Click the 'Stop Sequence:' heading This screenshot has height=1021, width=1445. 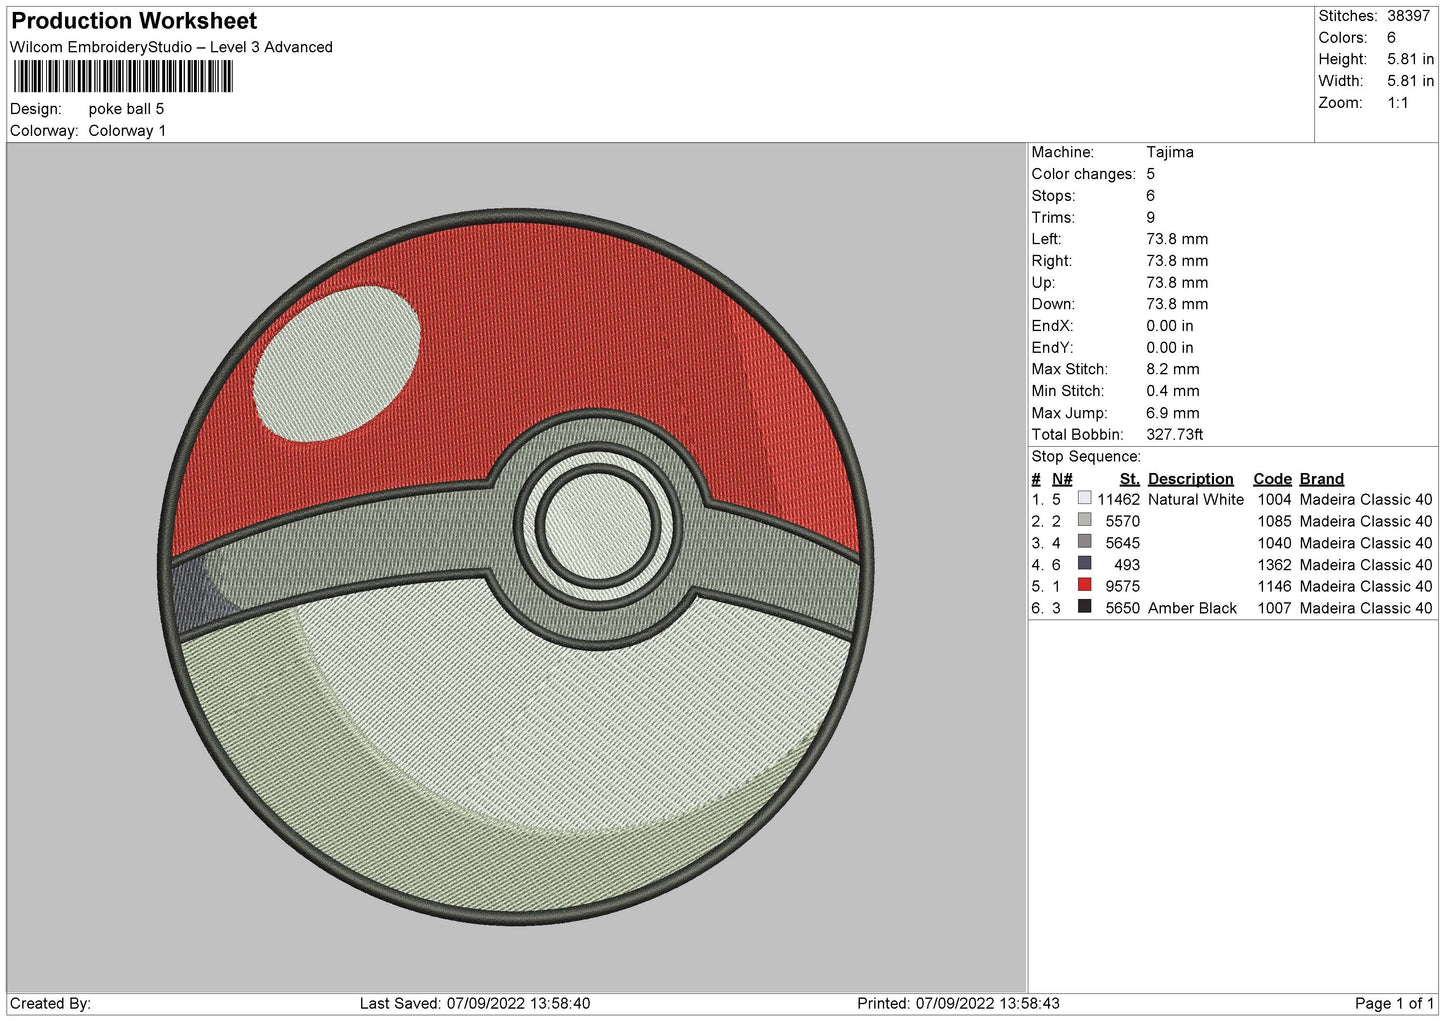click(x=1086, y=457)
